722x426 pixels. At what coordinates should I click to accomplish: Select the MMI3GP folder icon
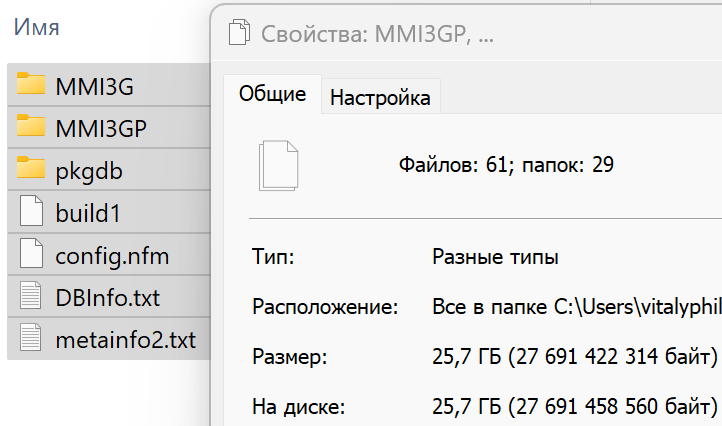31,125
